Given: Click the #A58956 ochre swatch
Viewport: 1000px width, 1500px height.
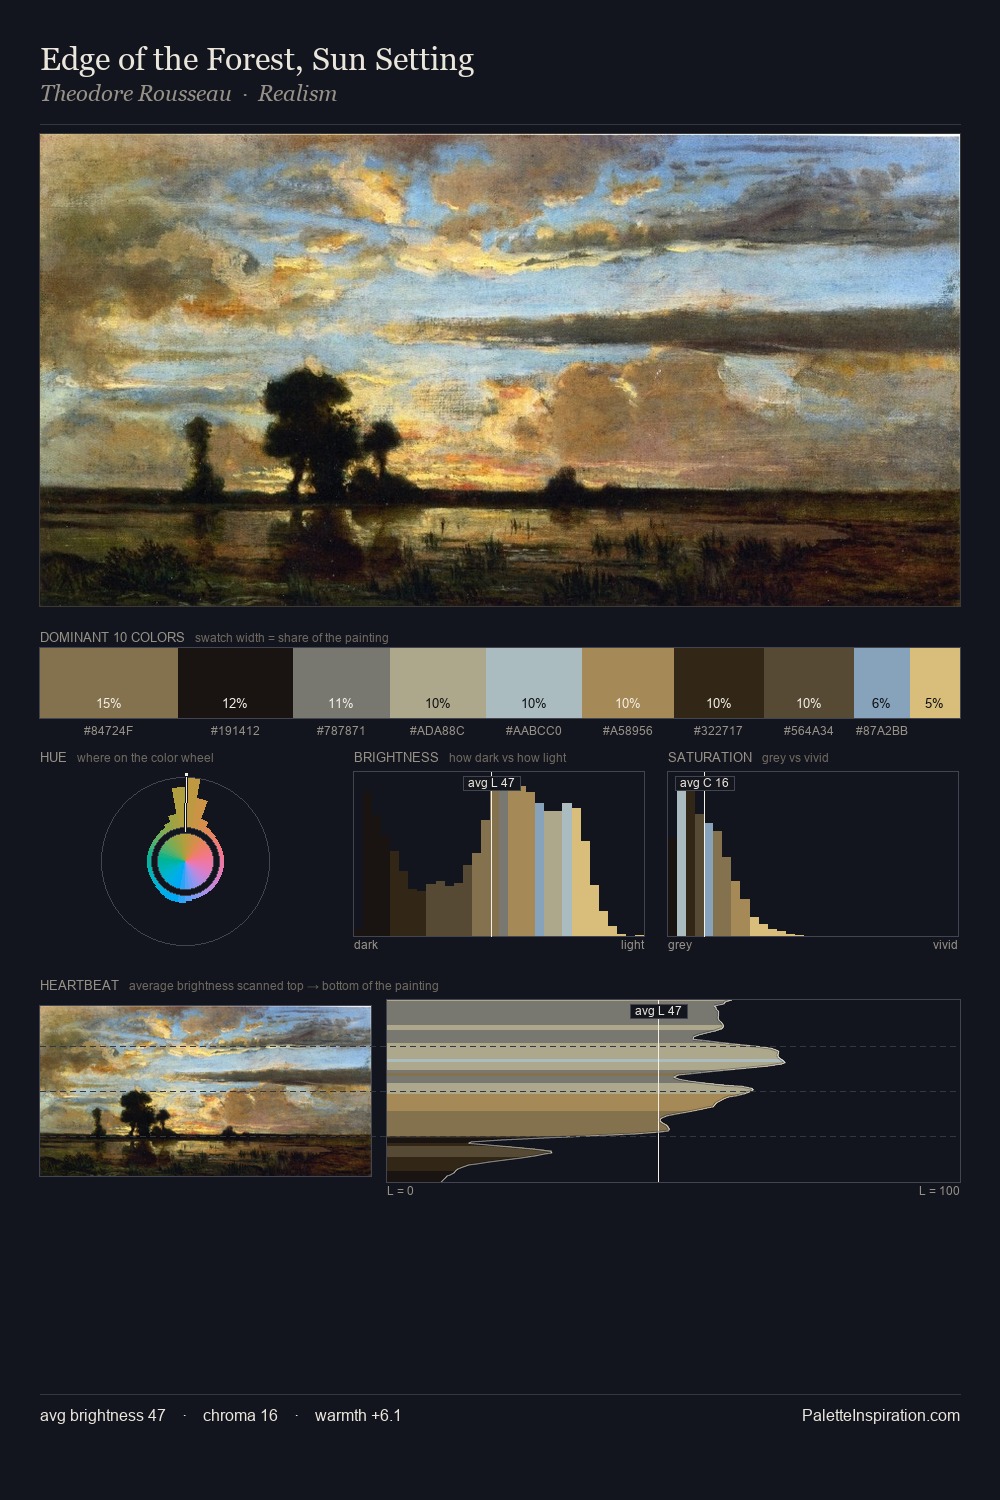Looking at the screenshot, I should 628,683.
